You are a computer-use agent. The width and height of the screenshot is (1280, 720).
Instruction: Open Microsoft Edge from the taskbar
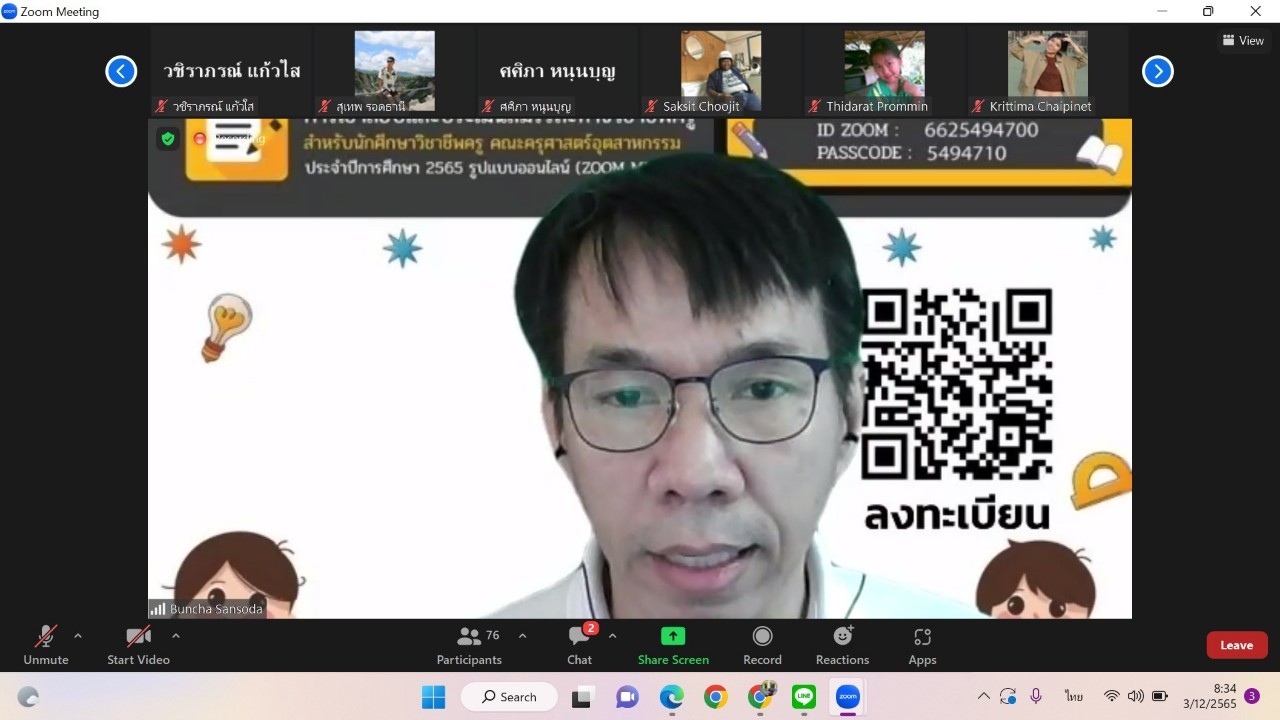pyautogui.click(x=671, y=696)
